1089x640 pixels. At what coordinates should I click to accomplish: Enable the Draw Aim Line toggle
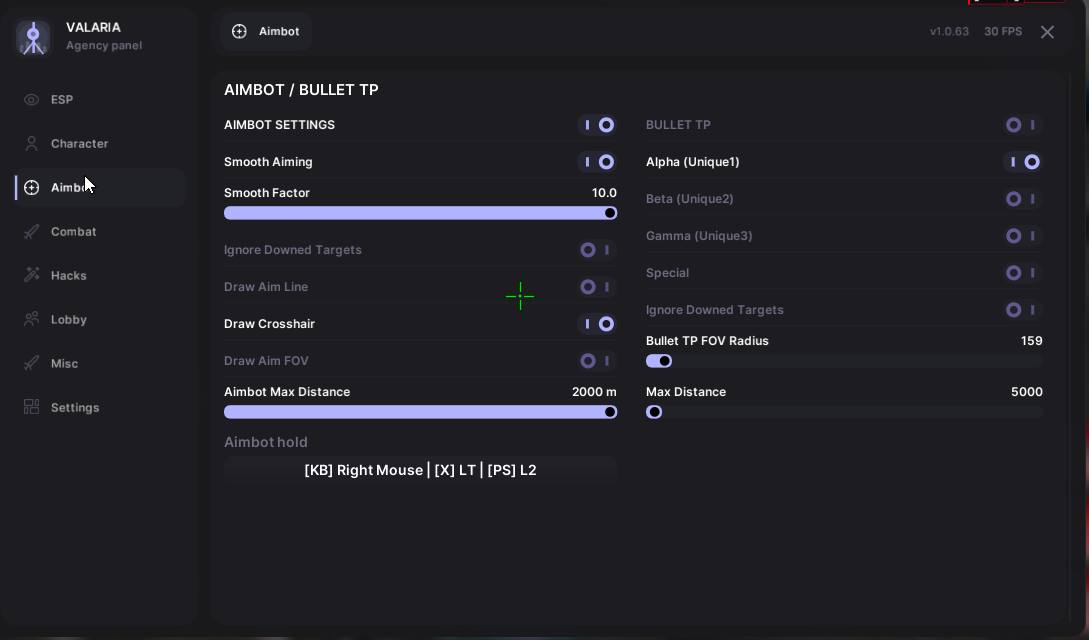pos(597,287)
